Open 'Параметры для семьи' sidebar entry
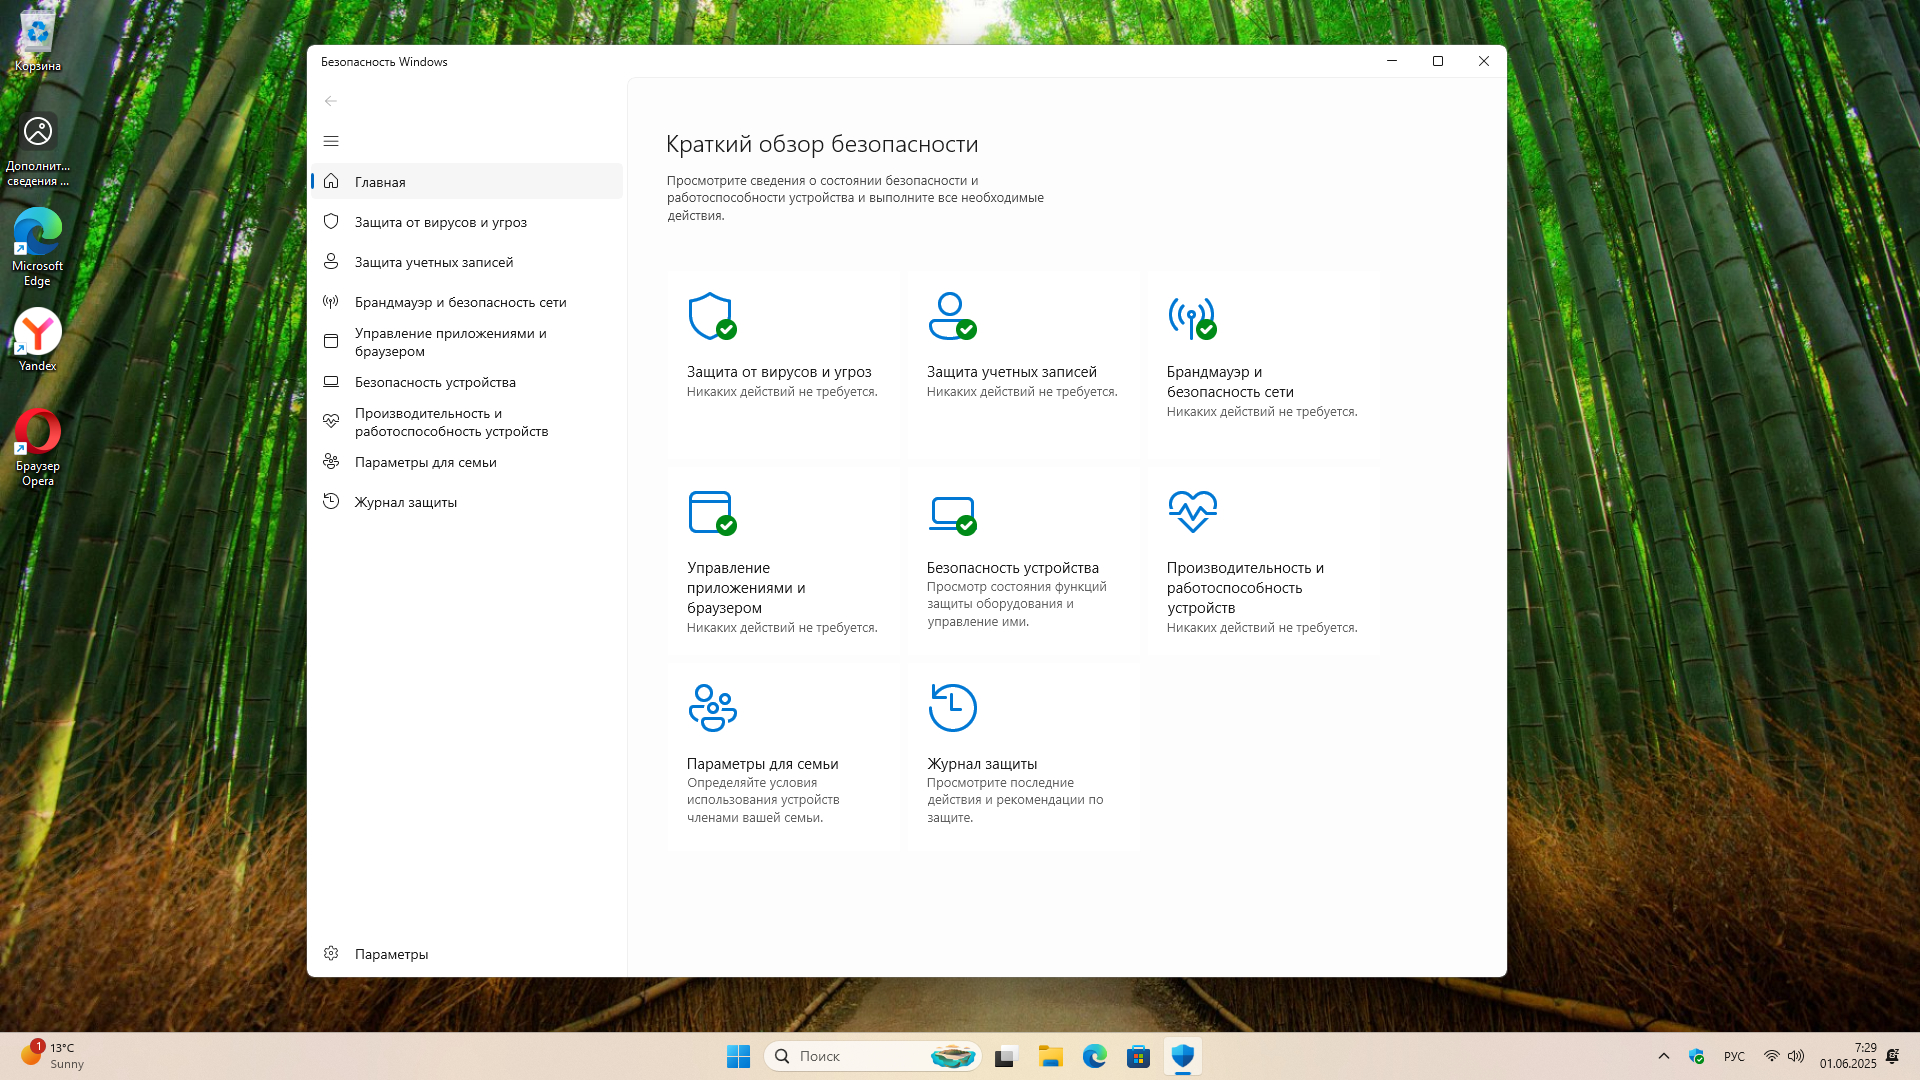The height and width of the screenshot is (1080, 1920). tap(425, 462)
